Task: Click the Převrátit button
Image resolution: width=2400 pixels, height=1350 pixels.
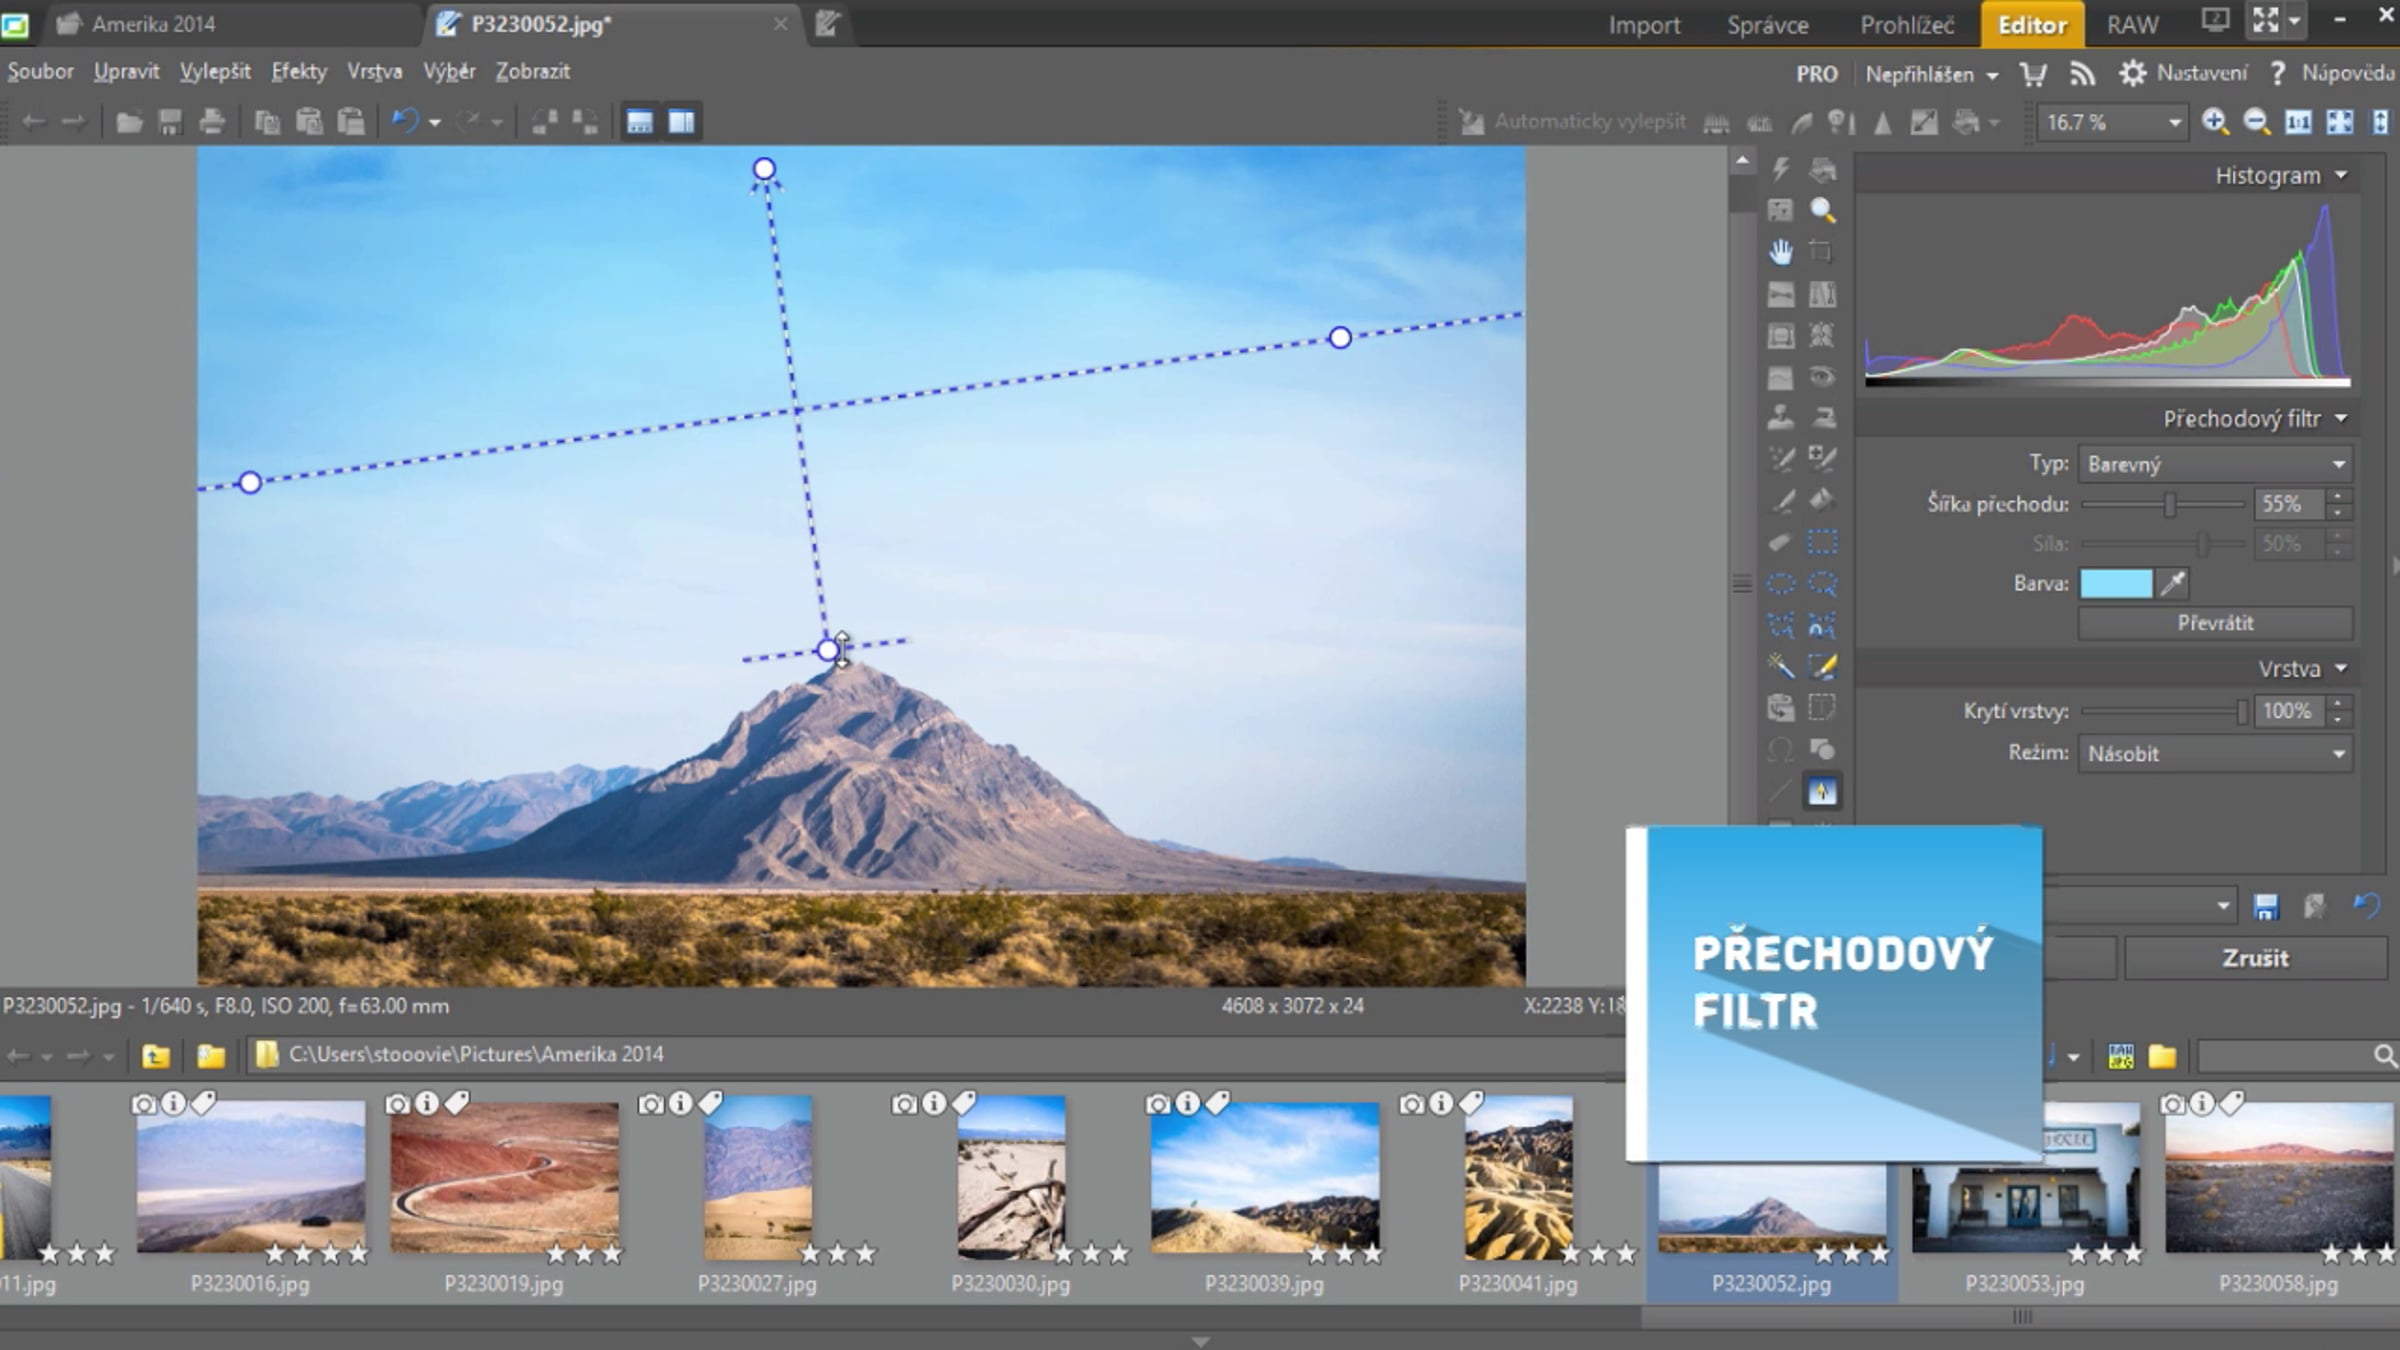Action: [2215, 623]
